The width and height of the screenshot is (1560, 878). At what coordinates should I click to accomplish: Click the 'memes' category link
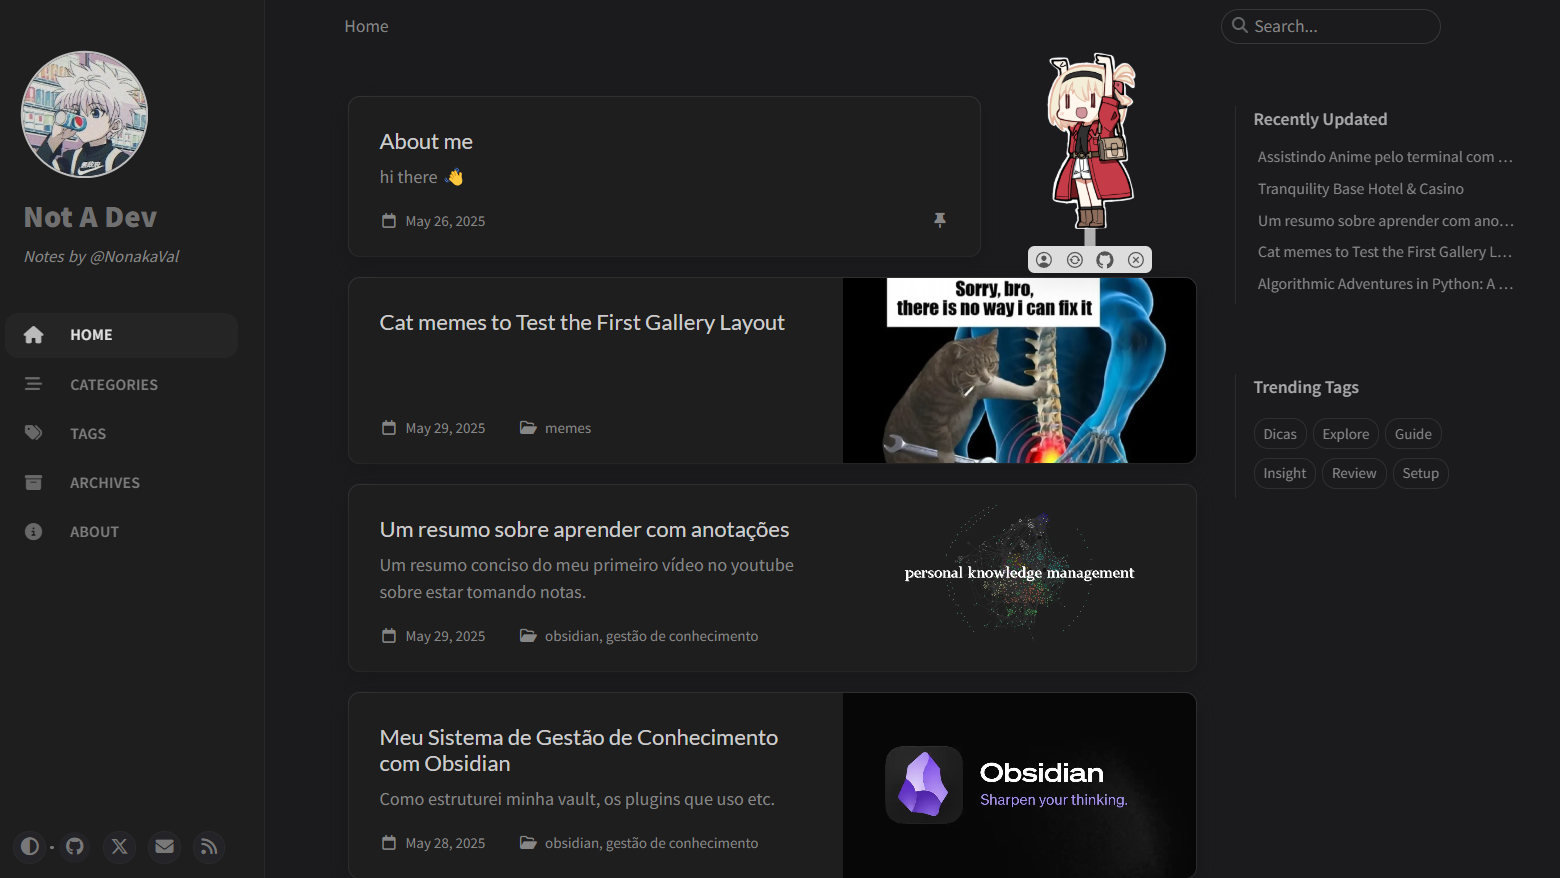[568, 428]
